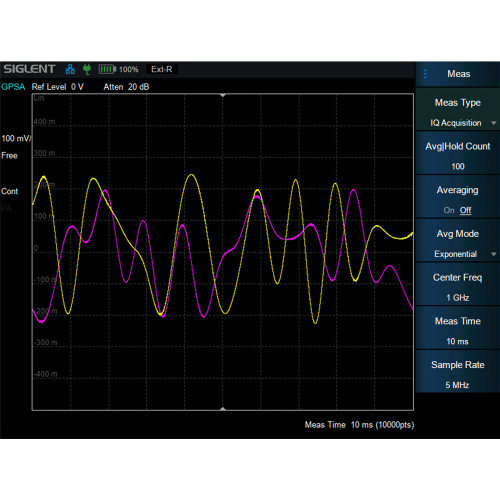
Task: Click the -300 m axis label
Action: point(46,342)
